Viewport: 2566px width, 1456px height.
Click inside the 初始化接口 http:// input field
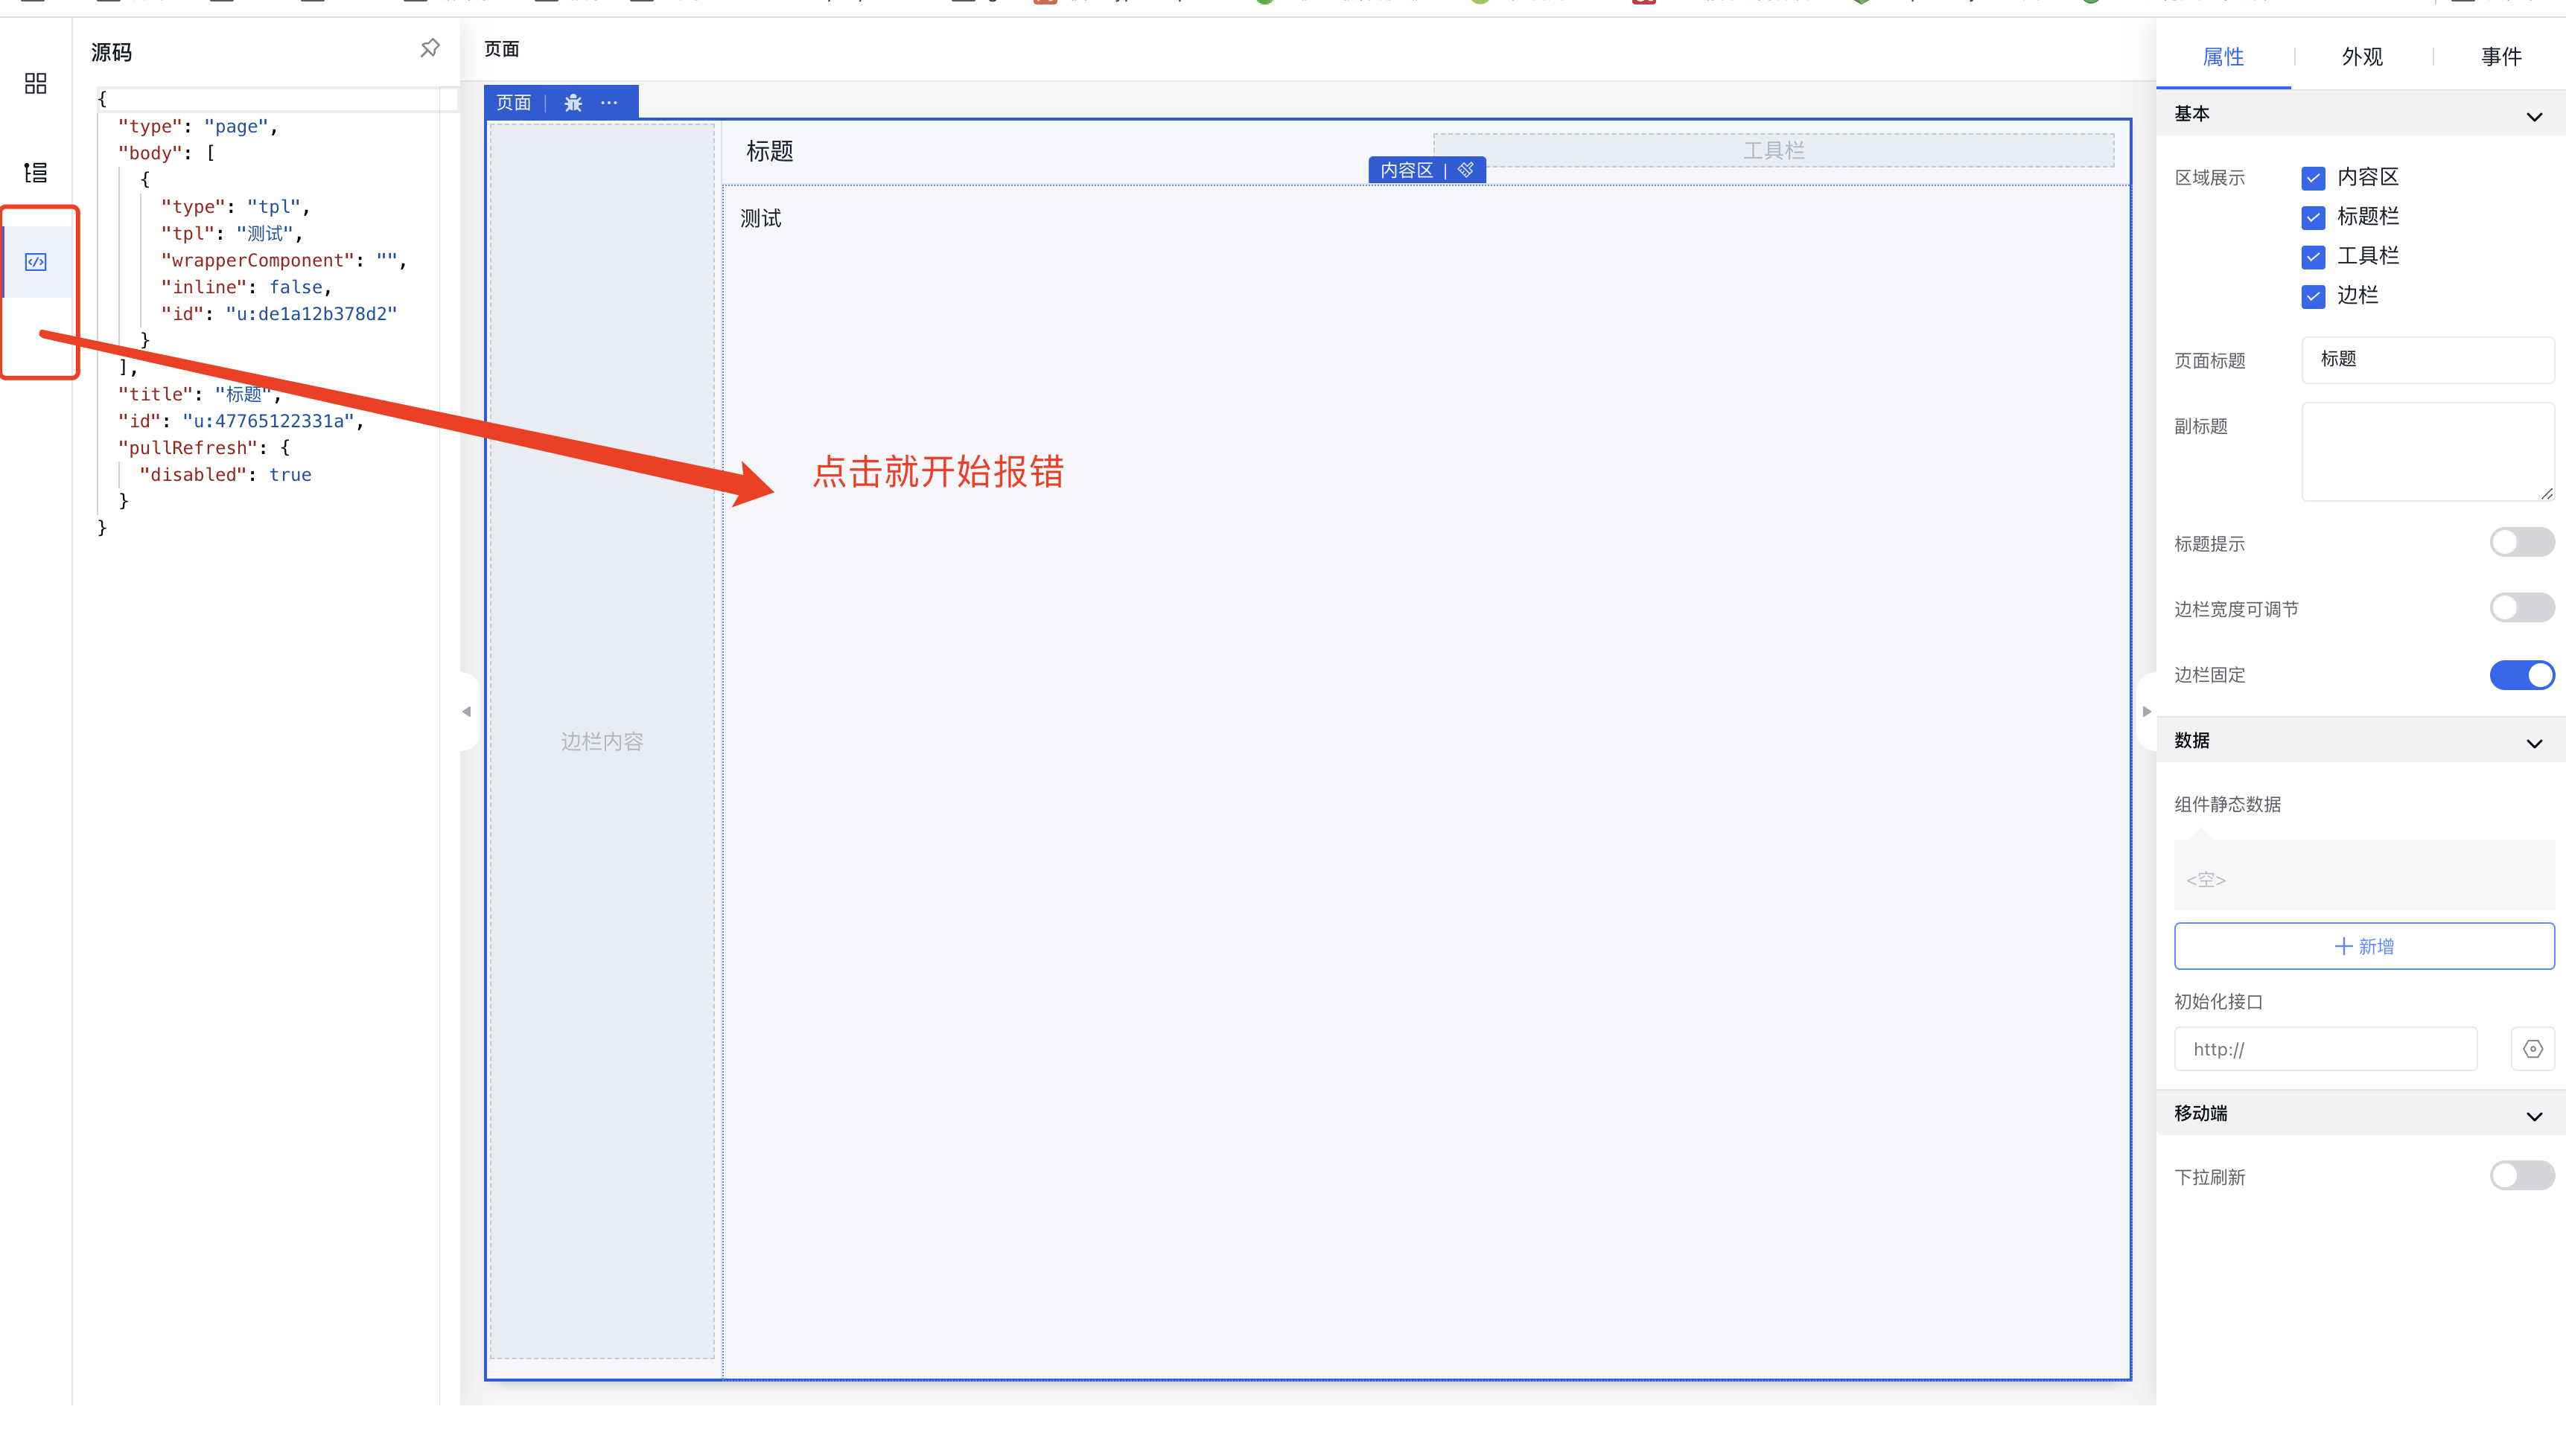coord(2325,1048)
